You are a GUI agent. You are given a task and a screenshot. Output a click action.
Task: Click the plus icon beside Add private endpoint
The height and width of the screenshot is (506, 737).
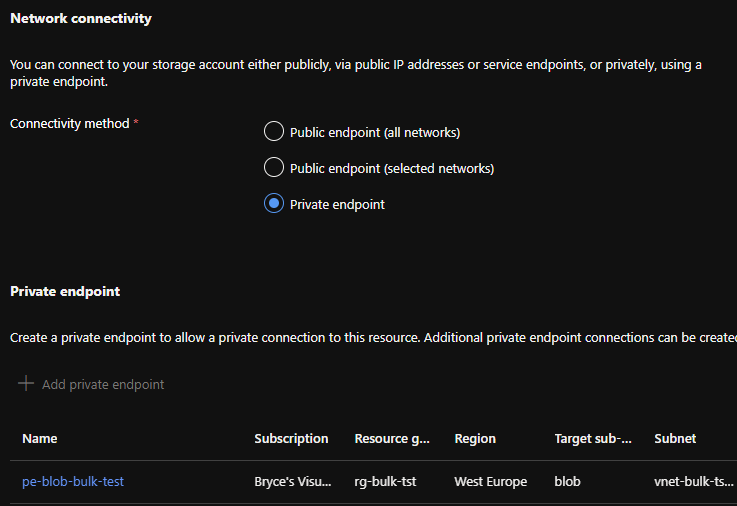pyautogui.click(x=26, y=384)
